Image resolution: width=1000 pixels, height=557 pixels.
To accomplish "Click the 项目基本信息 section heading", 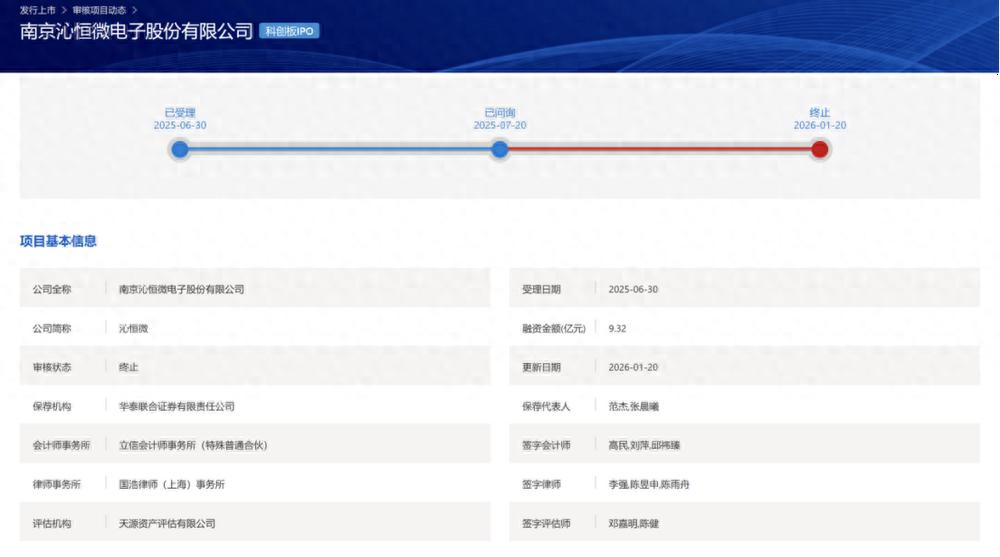I will [x=58, y=241].
